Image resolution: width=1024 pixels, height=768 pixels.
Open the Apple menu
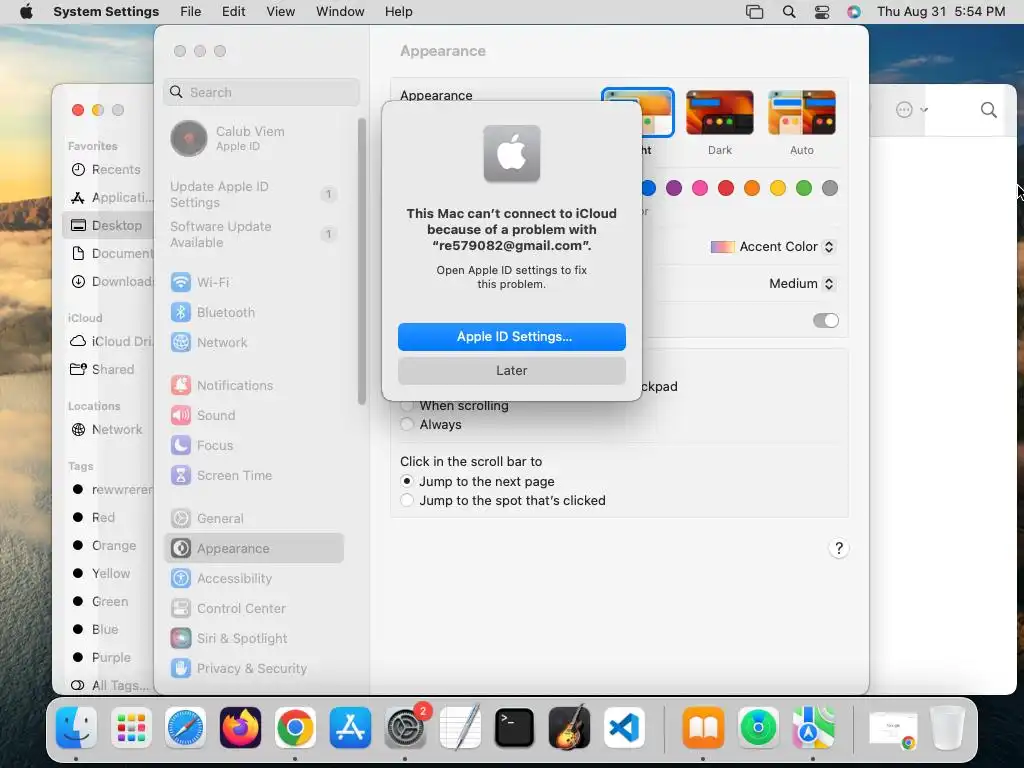[26, 12]
